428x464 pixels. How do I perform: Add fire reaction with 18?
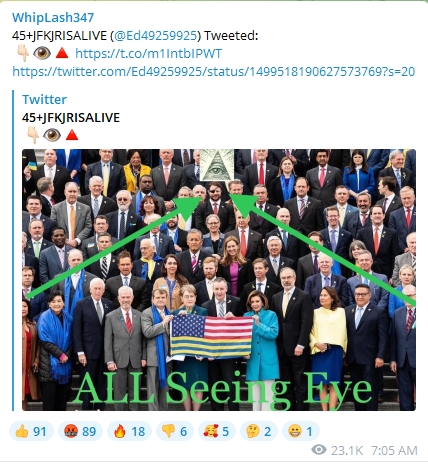(x=129, y=431)
